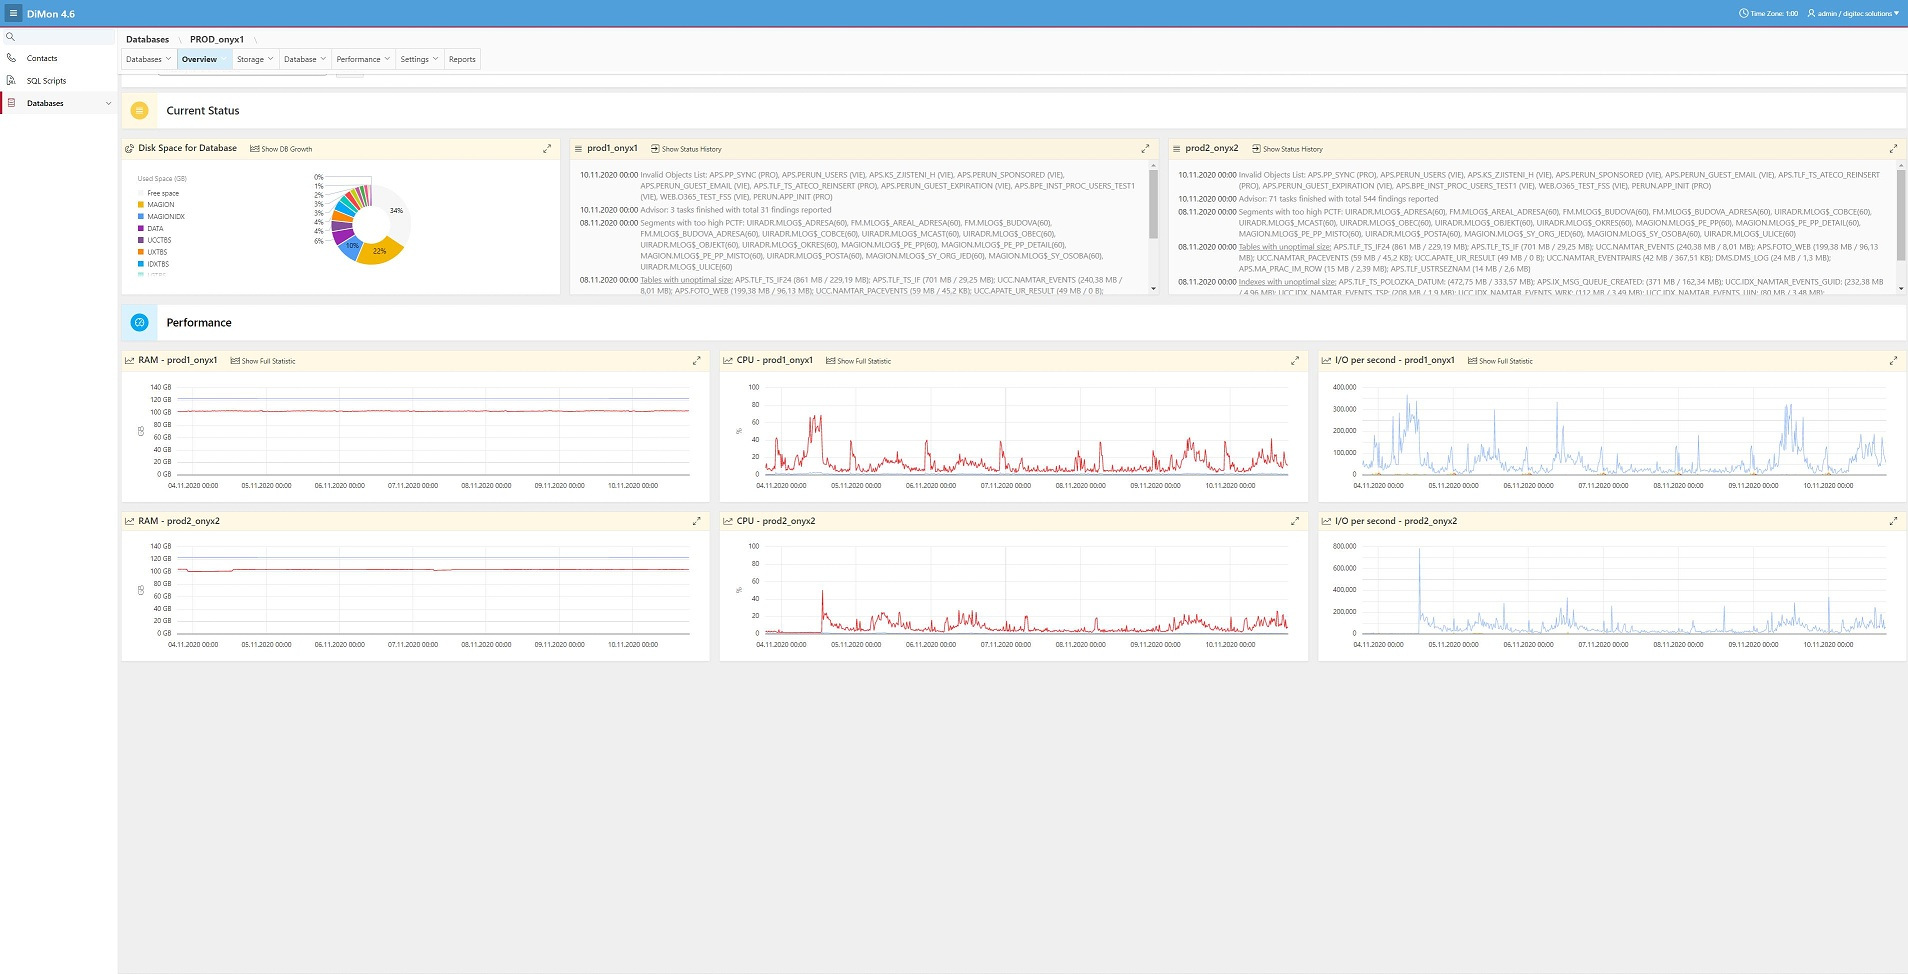The image size is (1908, 974).
Task: Click the sidebar search field
Action: point(60,37)
